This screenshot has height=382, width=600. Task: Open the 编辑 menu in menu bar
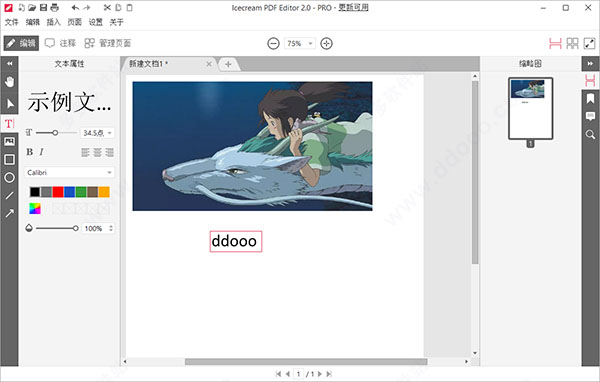[33, 22]
